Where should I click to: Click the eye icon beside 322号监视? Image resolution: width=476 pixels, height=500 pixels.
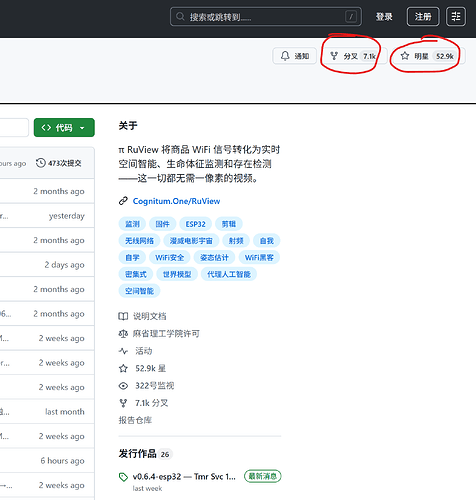click(x=123, y=386)
